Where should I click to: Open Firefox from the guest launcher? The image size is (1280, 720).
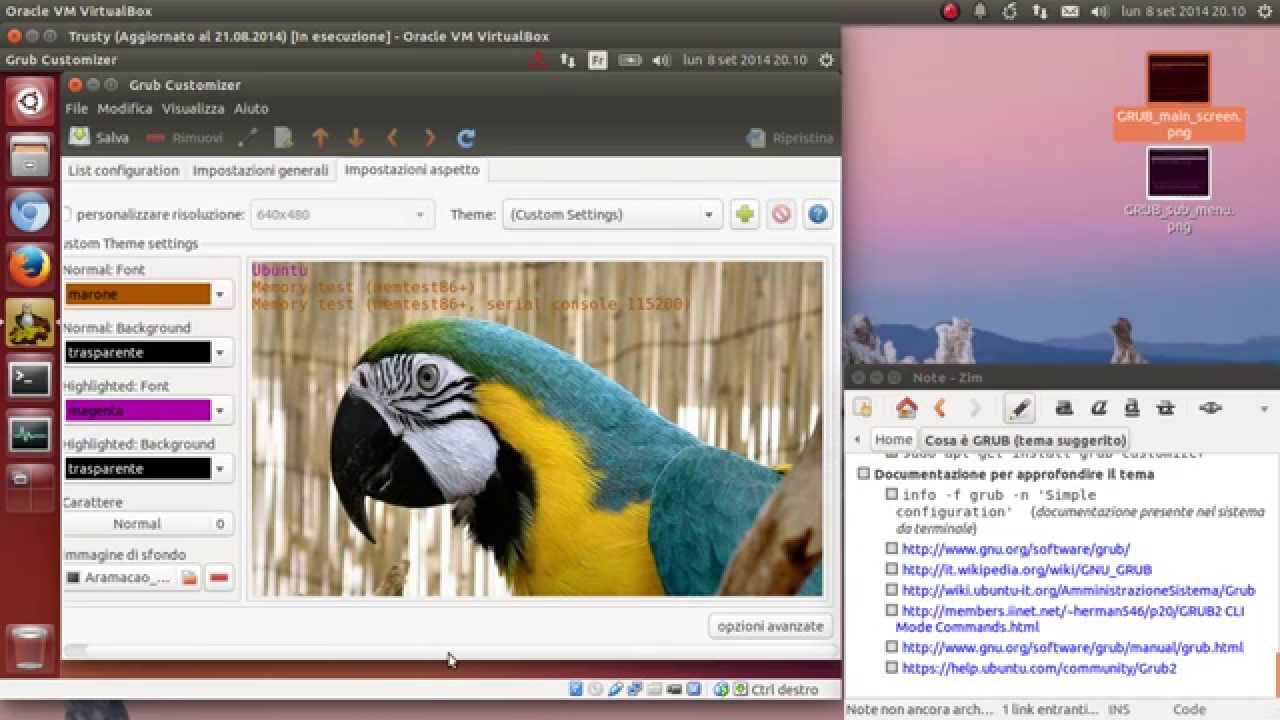coord(30,268)
